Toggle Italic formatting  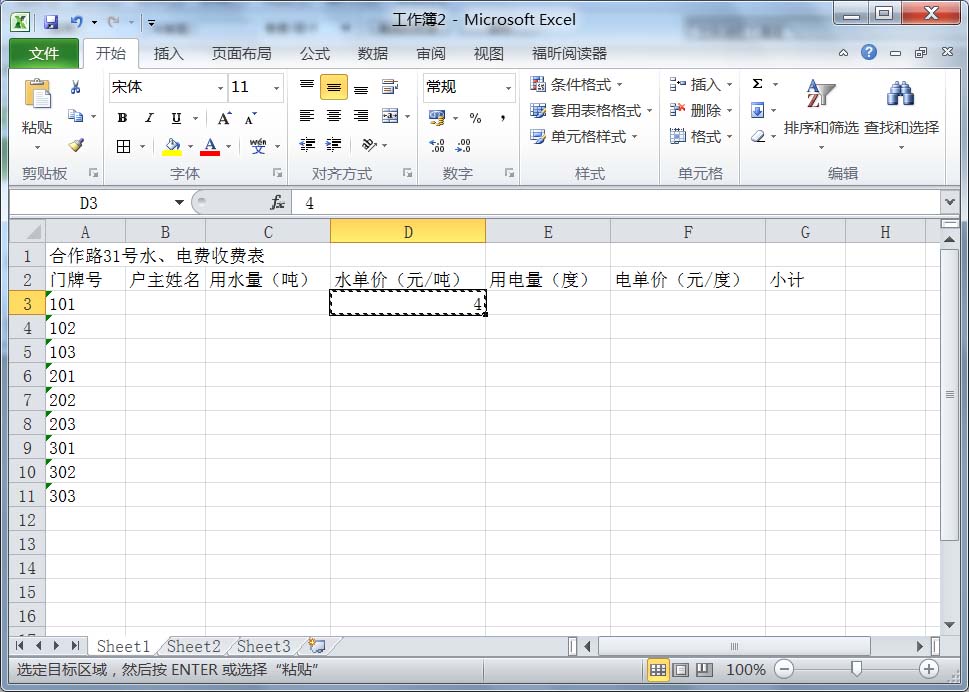click(x=149, y=117)
